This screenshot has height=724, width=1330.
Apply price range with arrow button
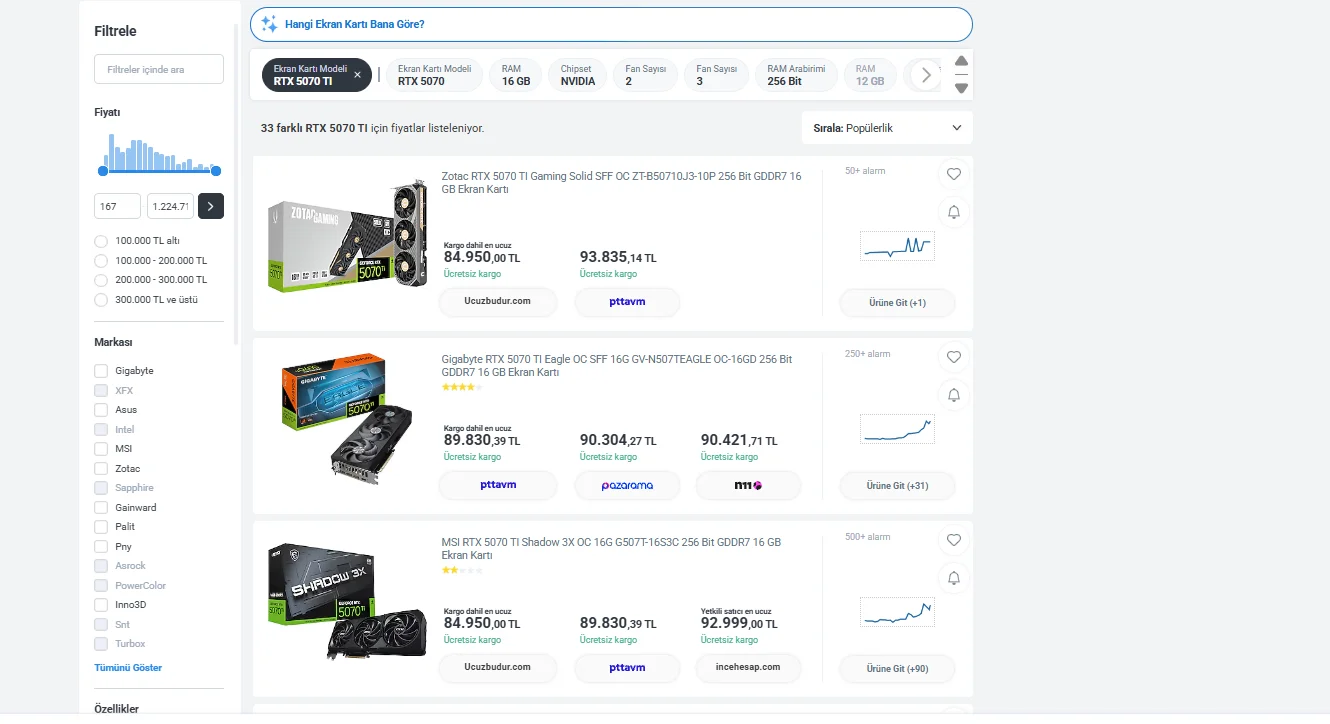pos(211,206)
